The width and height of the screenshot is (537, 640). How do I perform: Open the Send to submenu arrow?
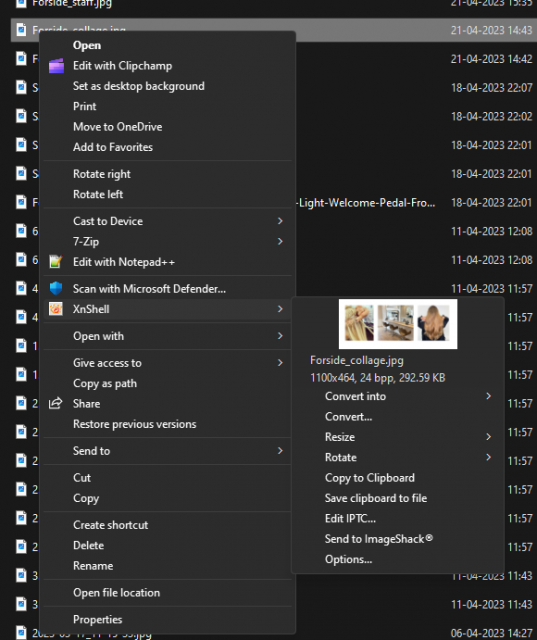[x=280, y=451]
